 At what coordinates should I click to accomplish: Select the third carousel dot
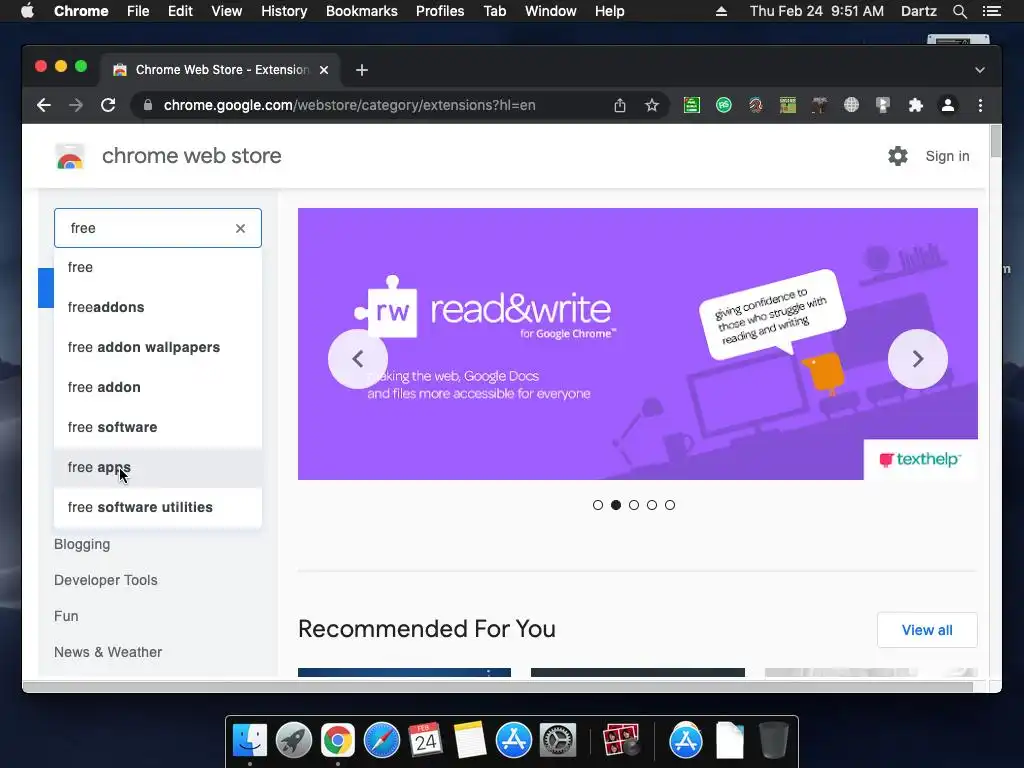pyautogui.click(x=633, y=505)
